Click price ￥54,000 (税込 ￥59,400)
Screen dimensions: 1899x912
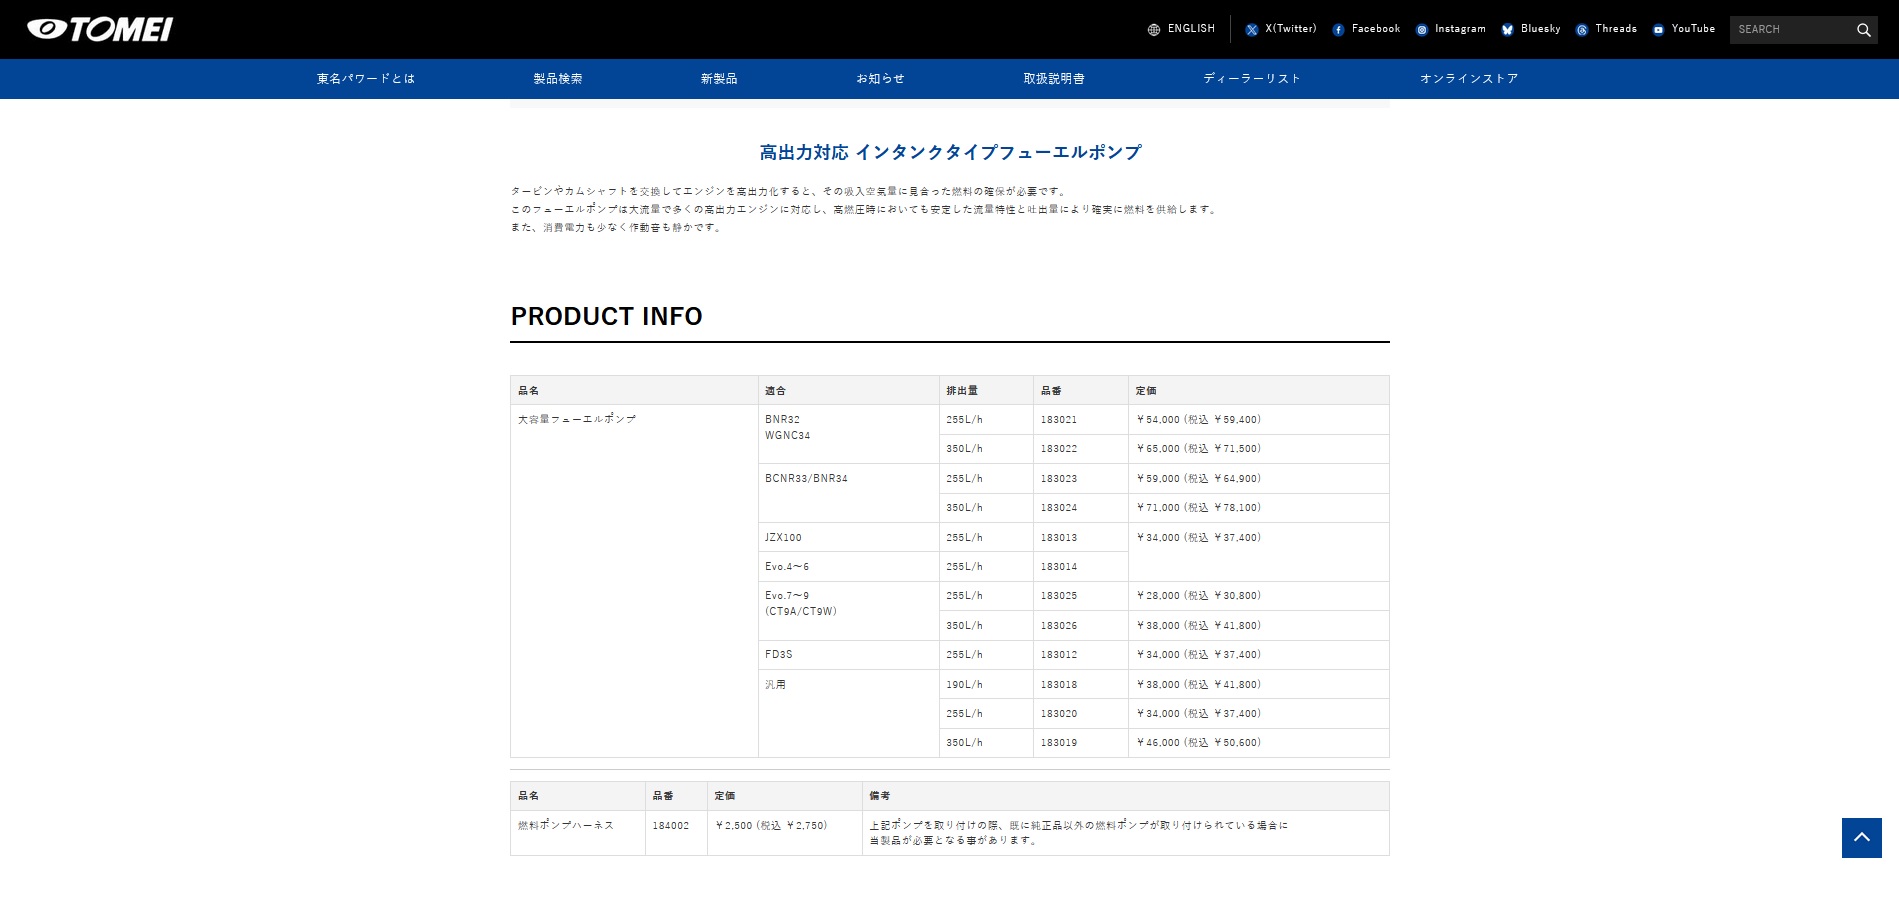1198,420
